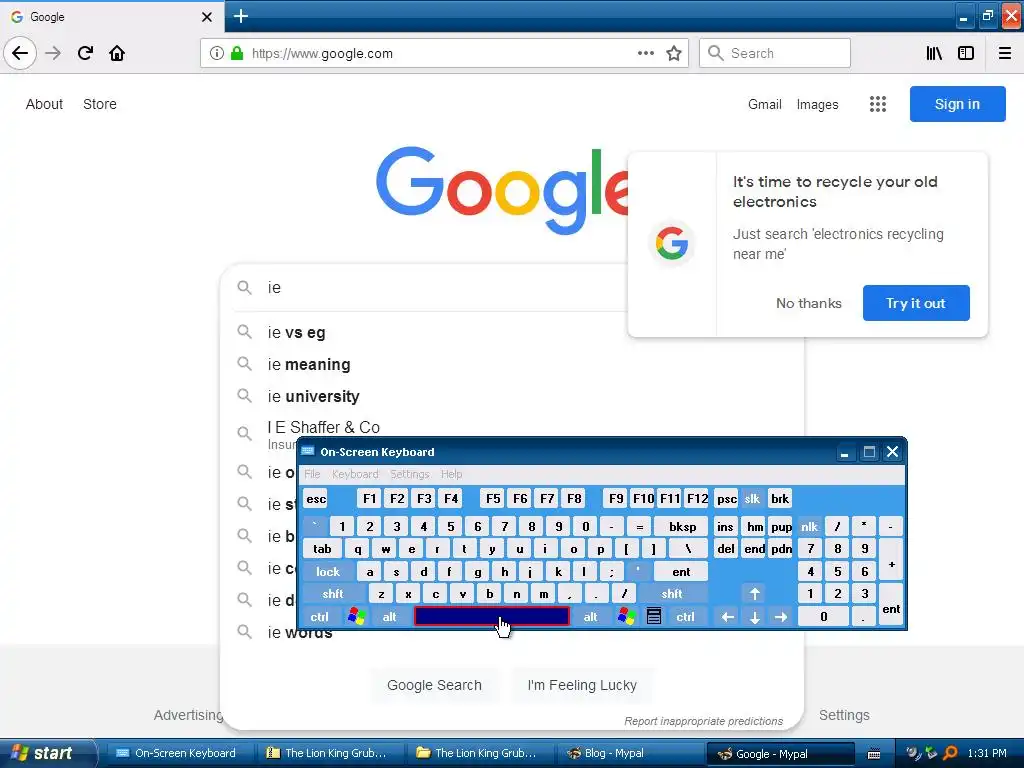Click the tray magnifier icon in taskbar
Viewport: 1024px width, 768px height.
[950, 753]
